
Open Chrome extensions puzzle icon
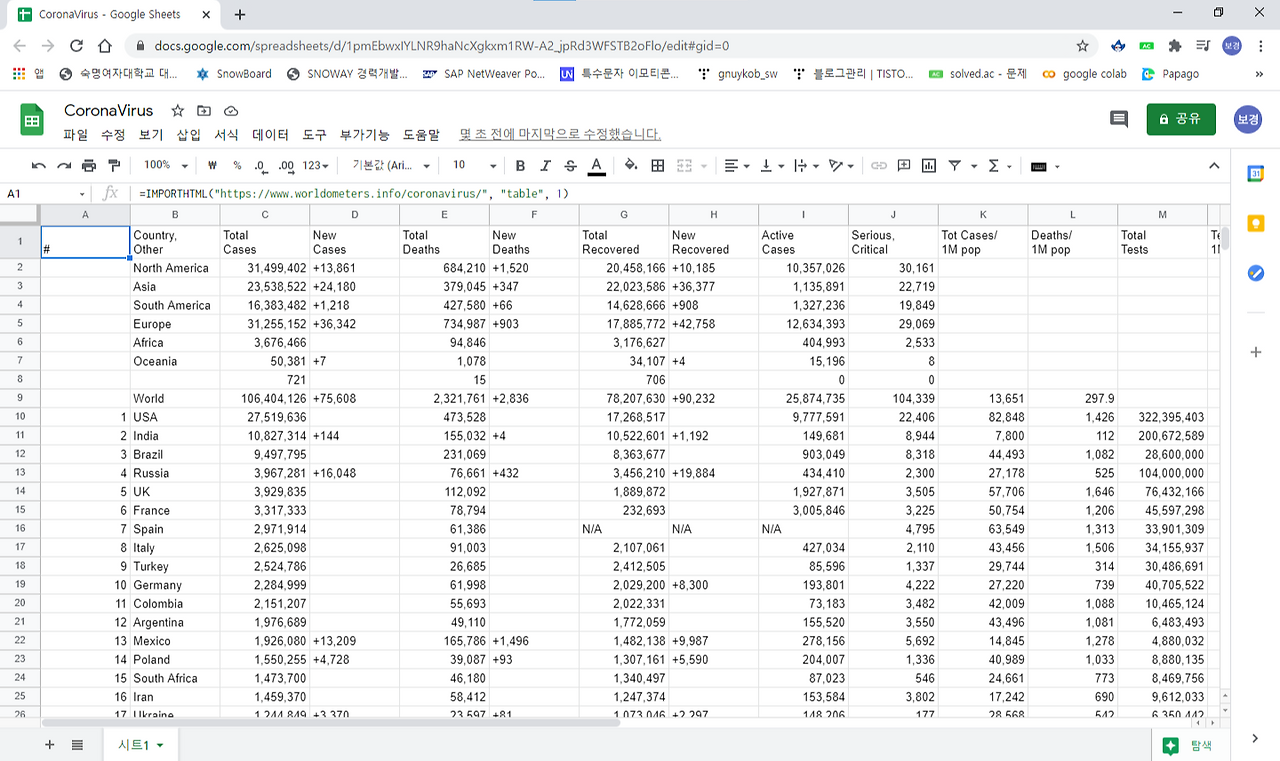(x=1175, y=46)
